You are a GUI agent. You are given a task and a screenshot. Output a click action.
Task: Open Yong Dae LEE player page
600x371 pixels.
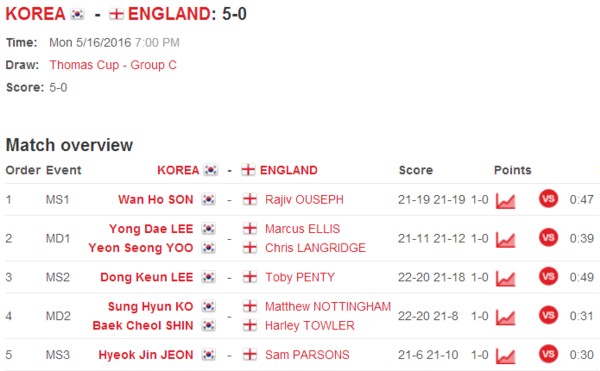151,229
